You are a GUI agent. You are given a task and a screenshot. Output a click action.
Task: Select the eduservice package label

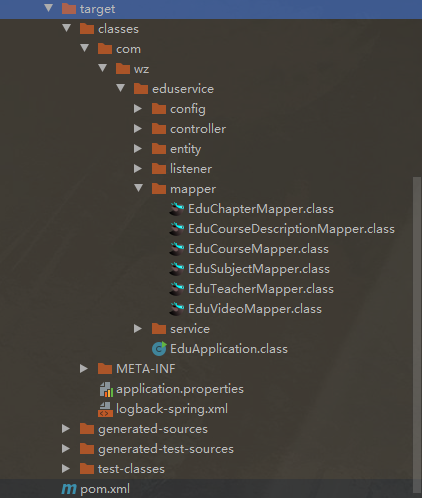tap(183, 89)
